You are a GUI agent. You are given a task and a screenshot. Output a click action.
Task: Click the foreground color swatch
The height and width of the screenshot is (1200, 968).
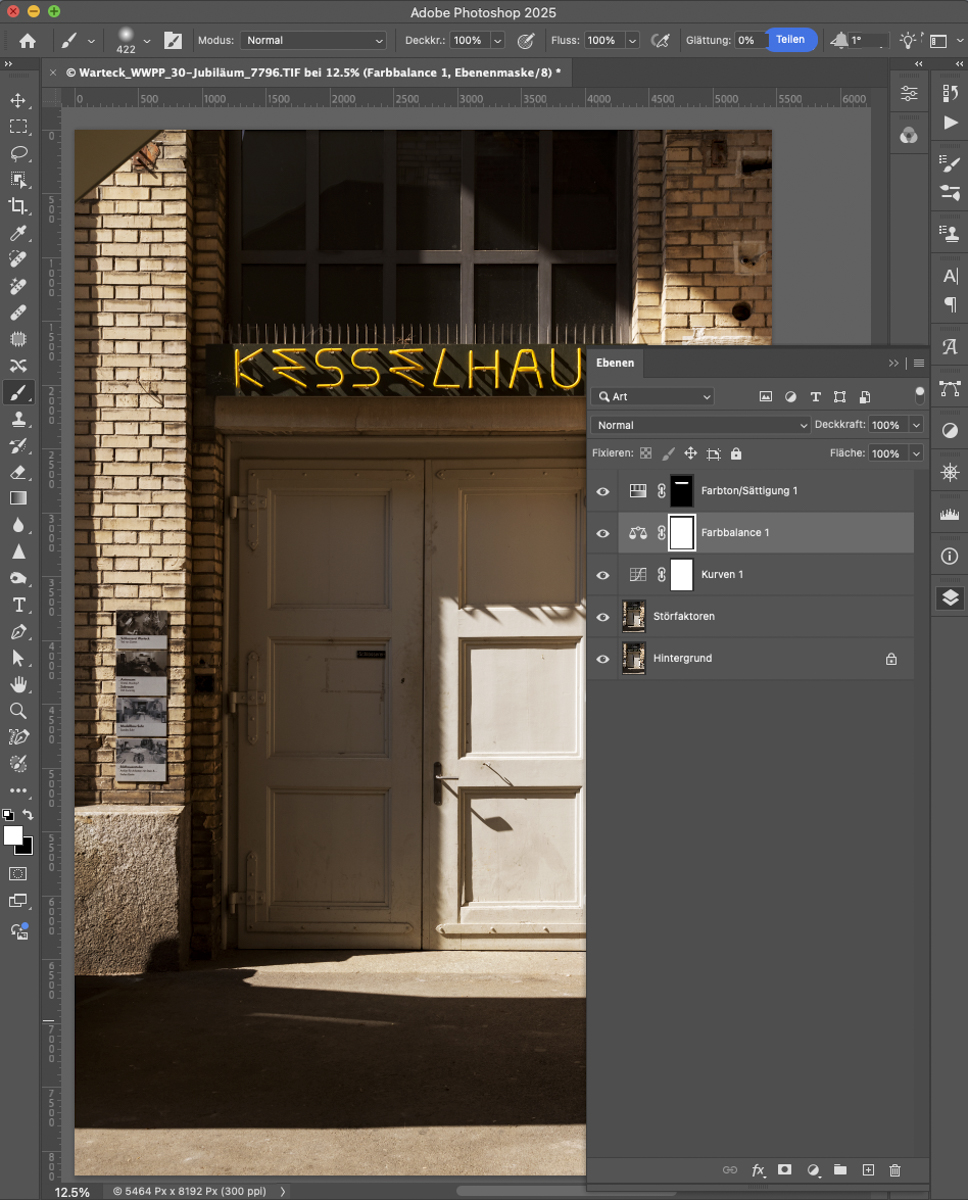tap(14, 837)
